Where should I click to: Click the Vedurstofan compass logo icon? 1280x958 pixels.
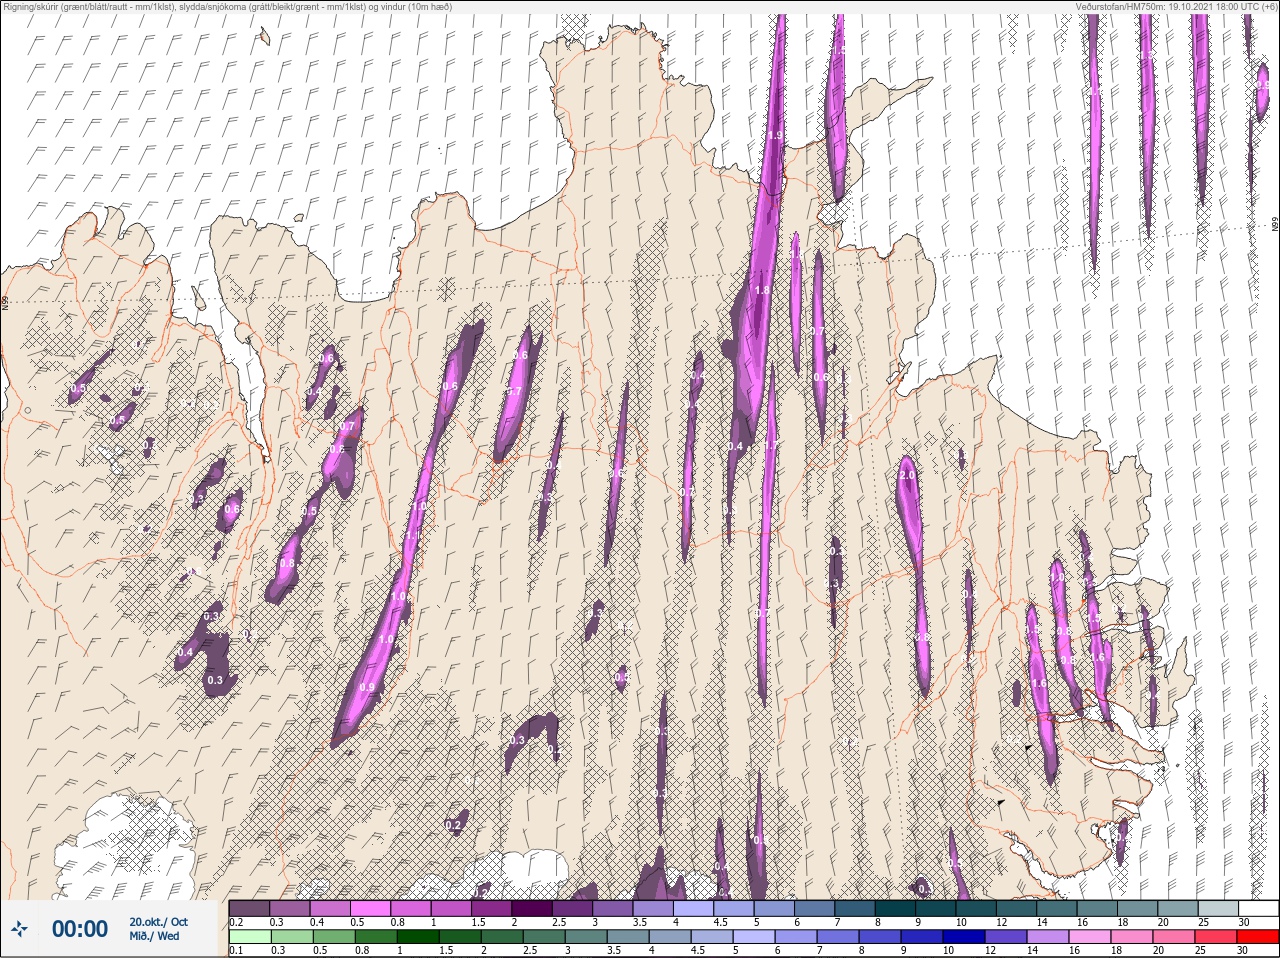click(21, 929)
